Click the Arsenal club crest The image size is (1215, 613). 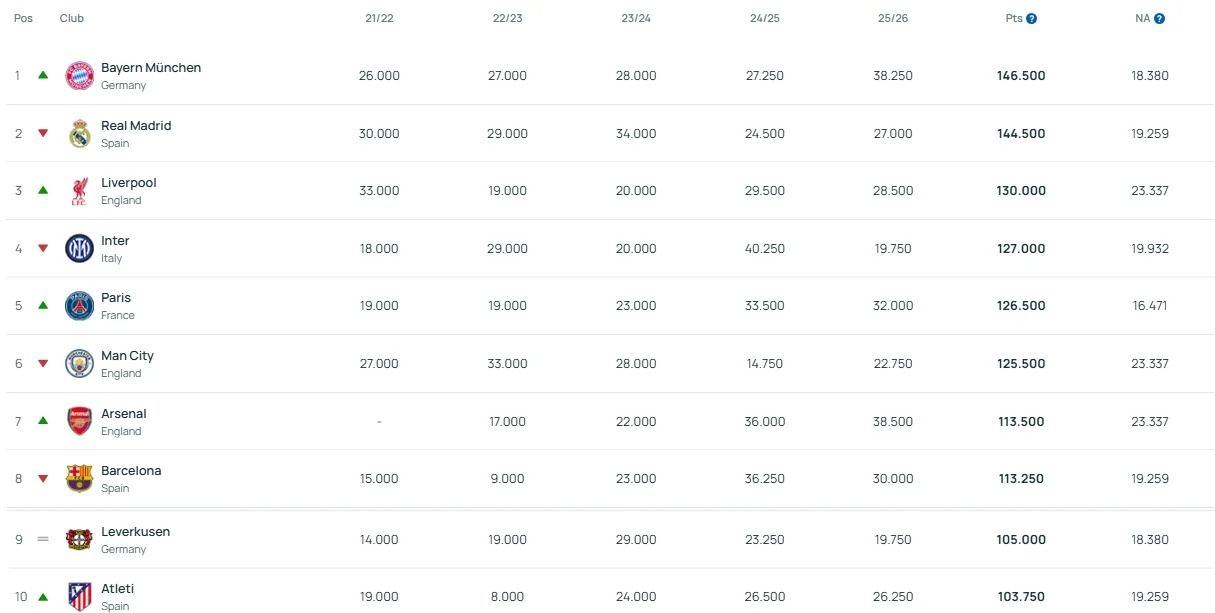point(79,421)
